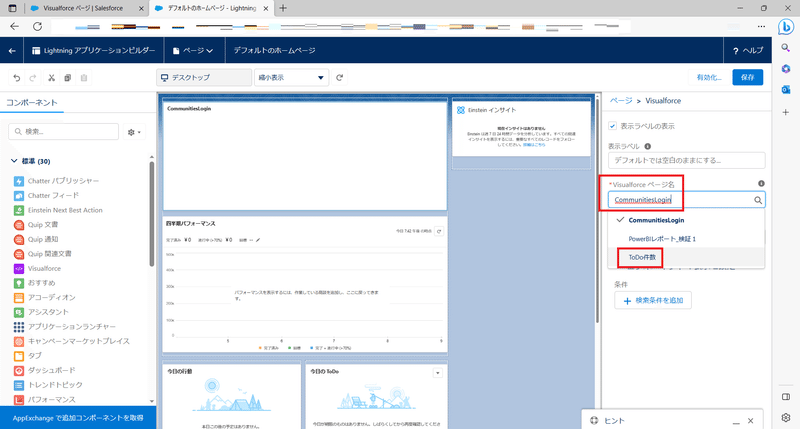The width and height of the screenshot is (800, 429).
Task: Open the Edge sidebar search icon
Action: 786,47
